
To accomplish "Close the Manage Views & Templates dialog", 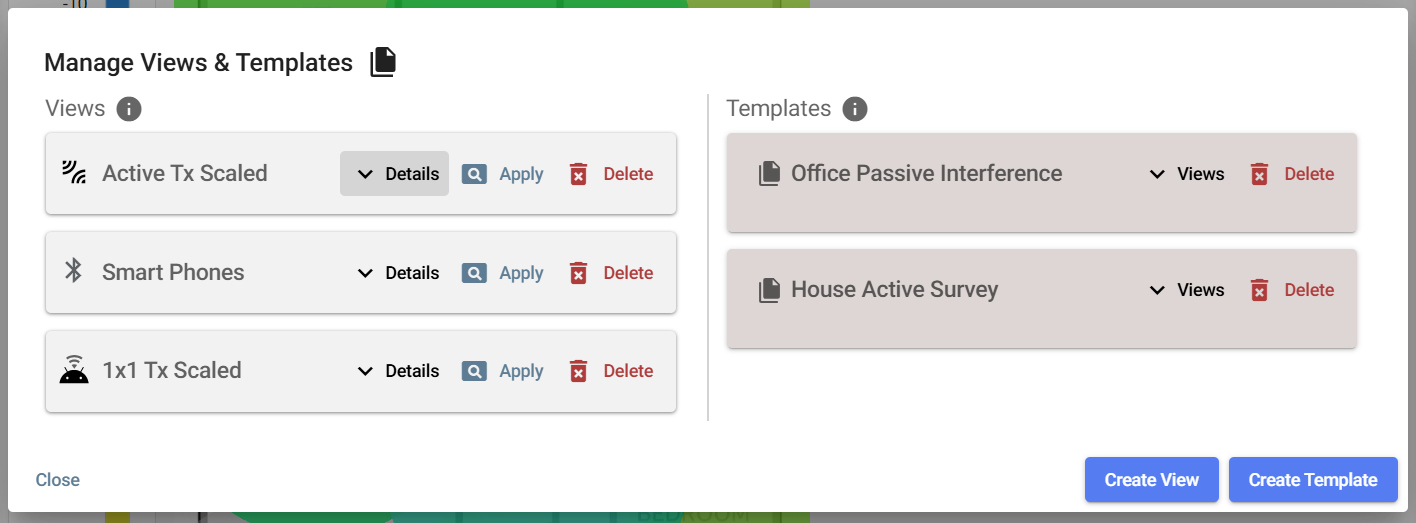I will (x=58, y=480).
